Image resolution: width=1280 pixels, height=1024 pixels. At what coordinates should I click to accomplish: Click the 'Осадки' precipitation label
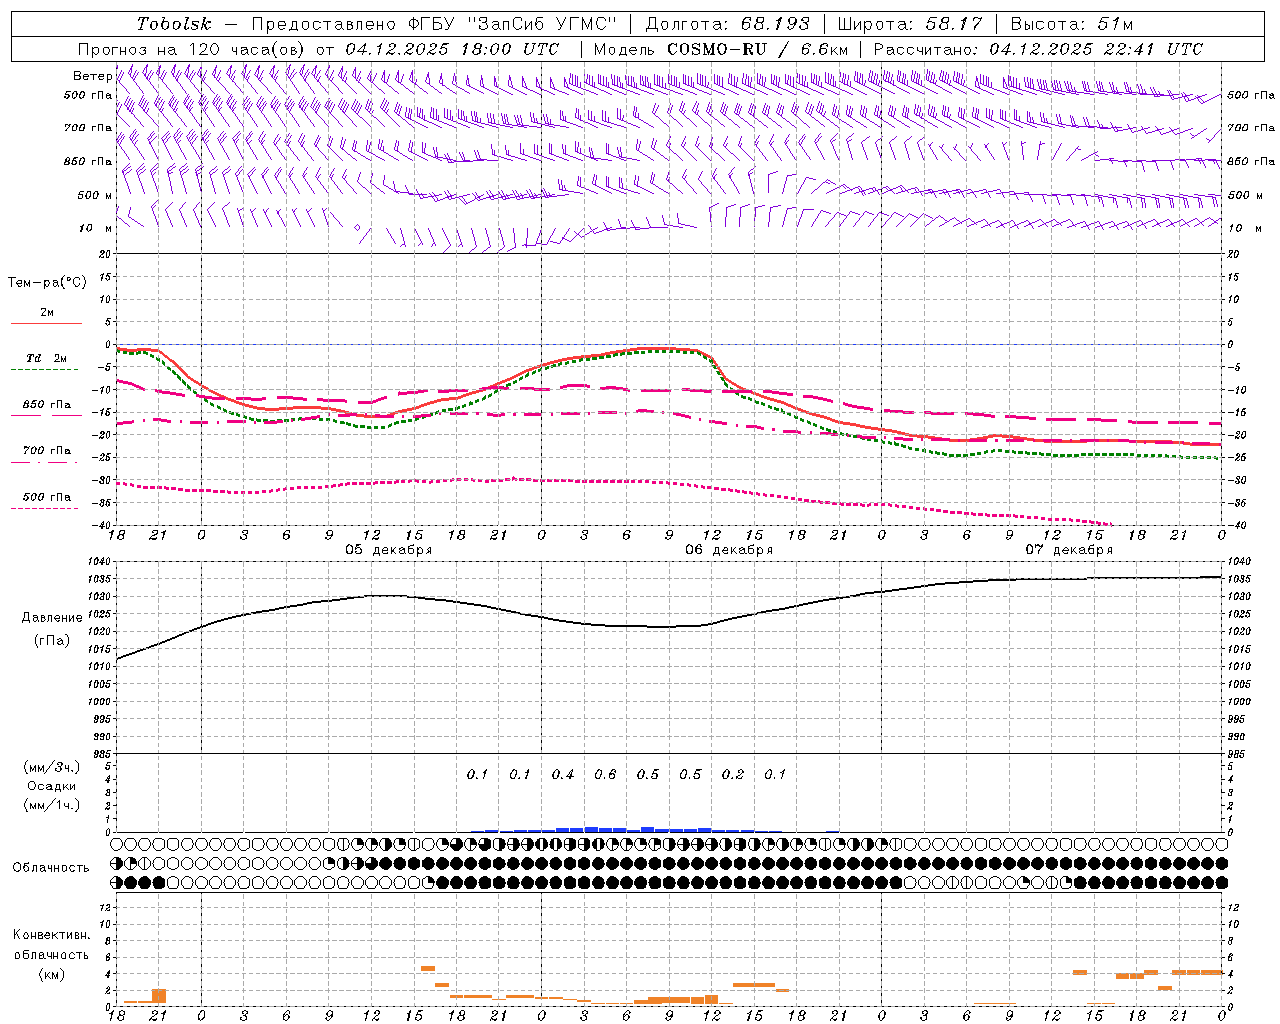pos(52,786)
